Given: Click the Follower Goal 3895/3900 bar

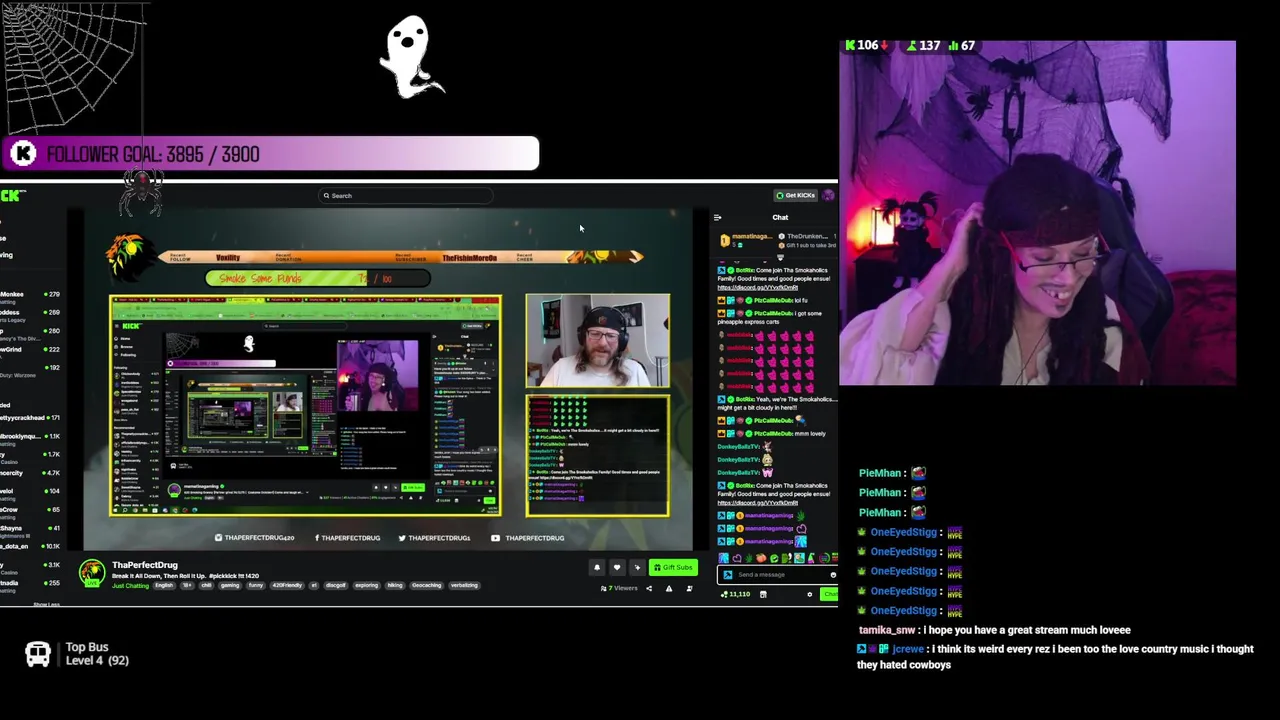Looking at the screenshot, I should coord(271,154).
